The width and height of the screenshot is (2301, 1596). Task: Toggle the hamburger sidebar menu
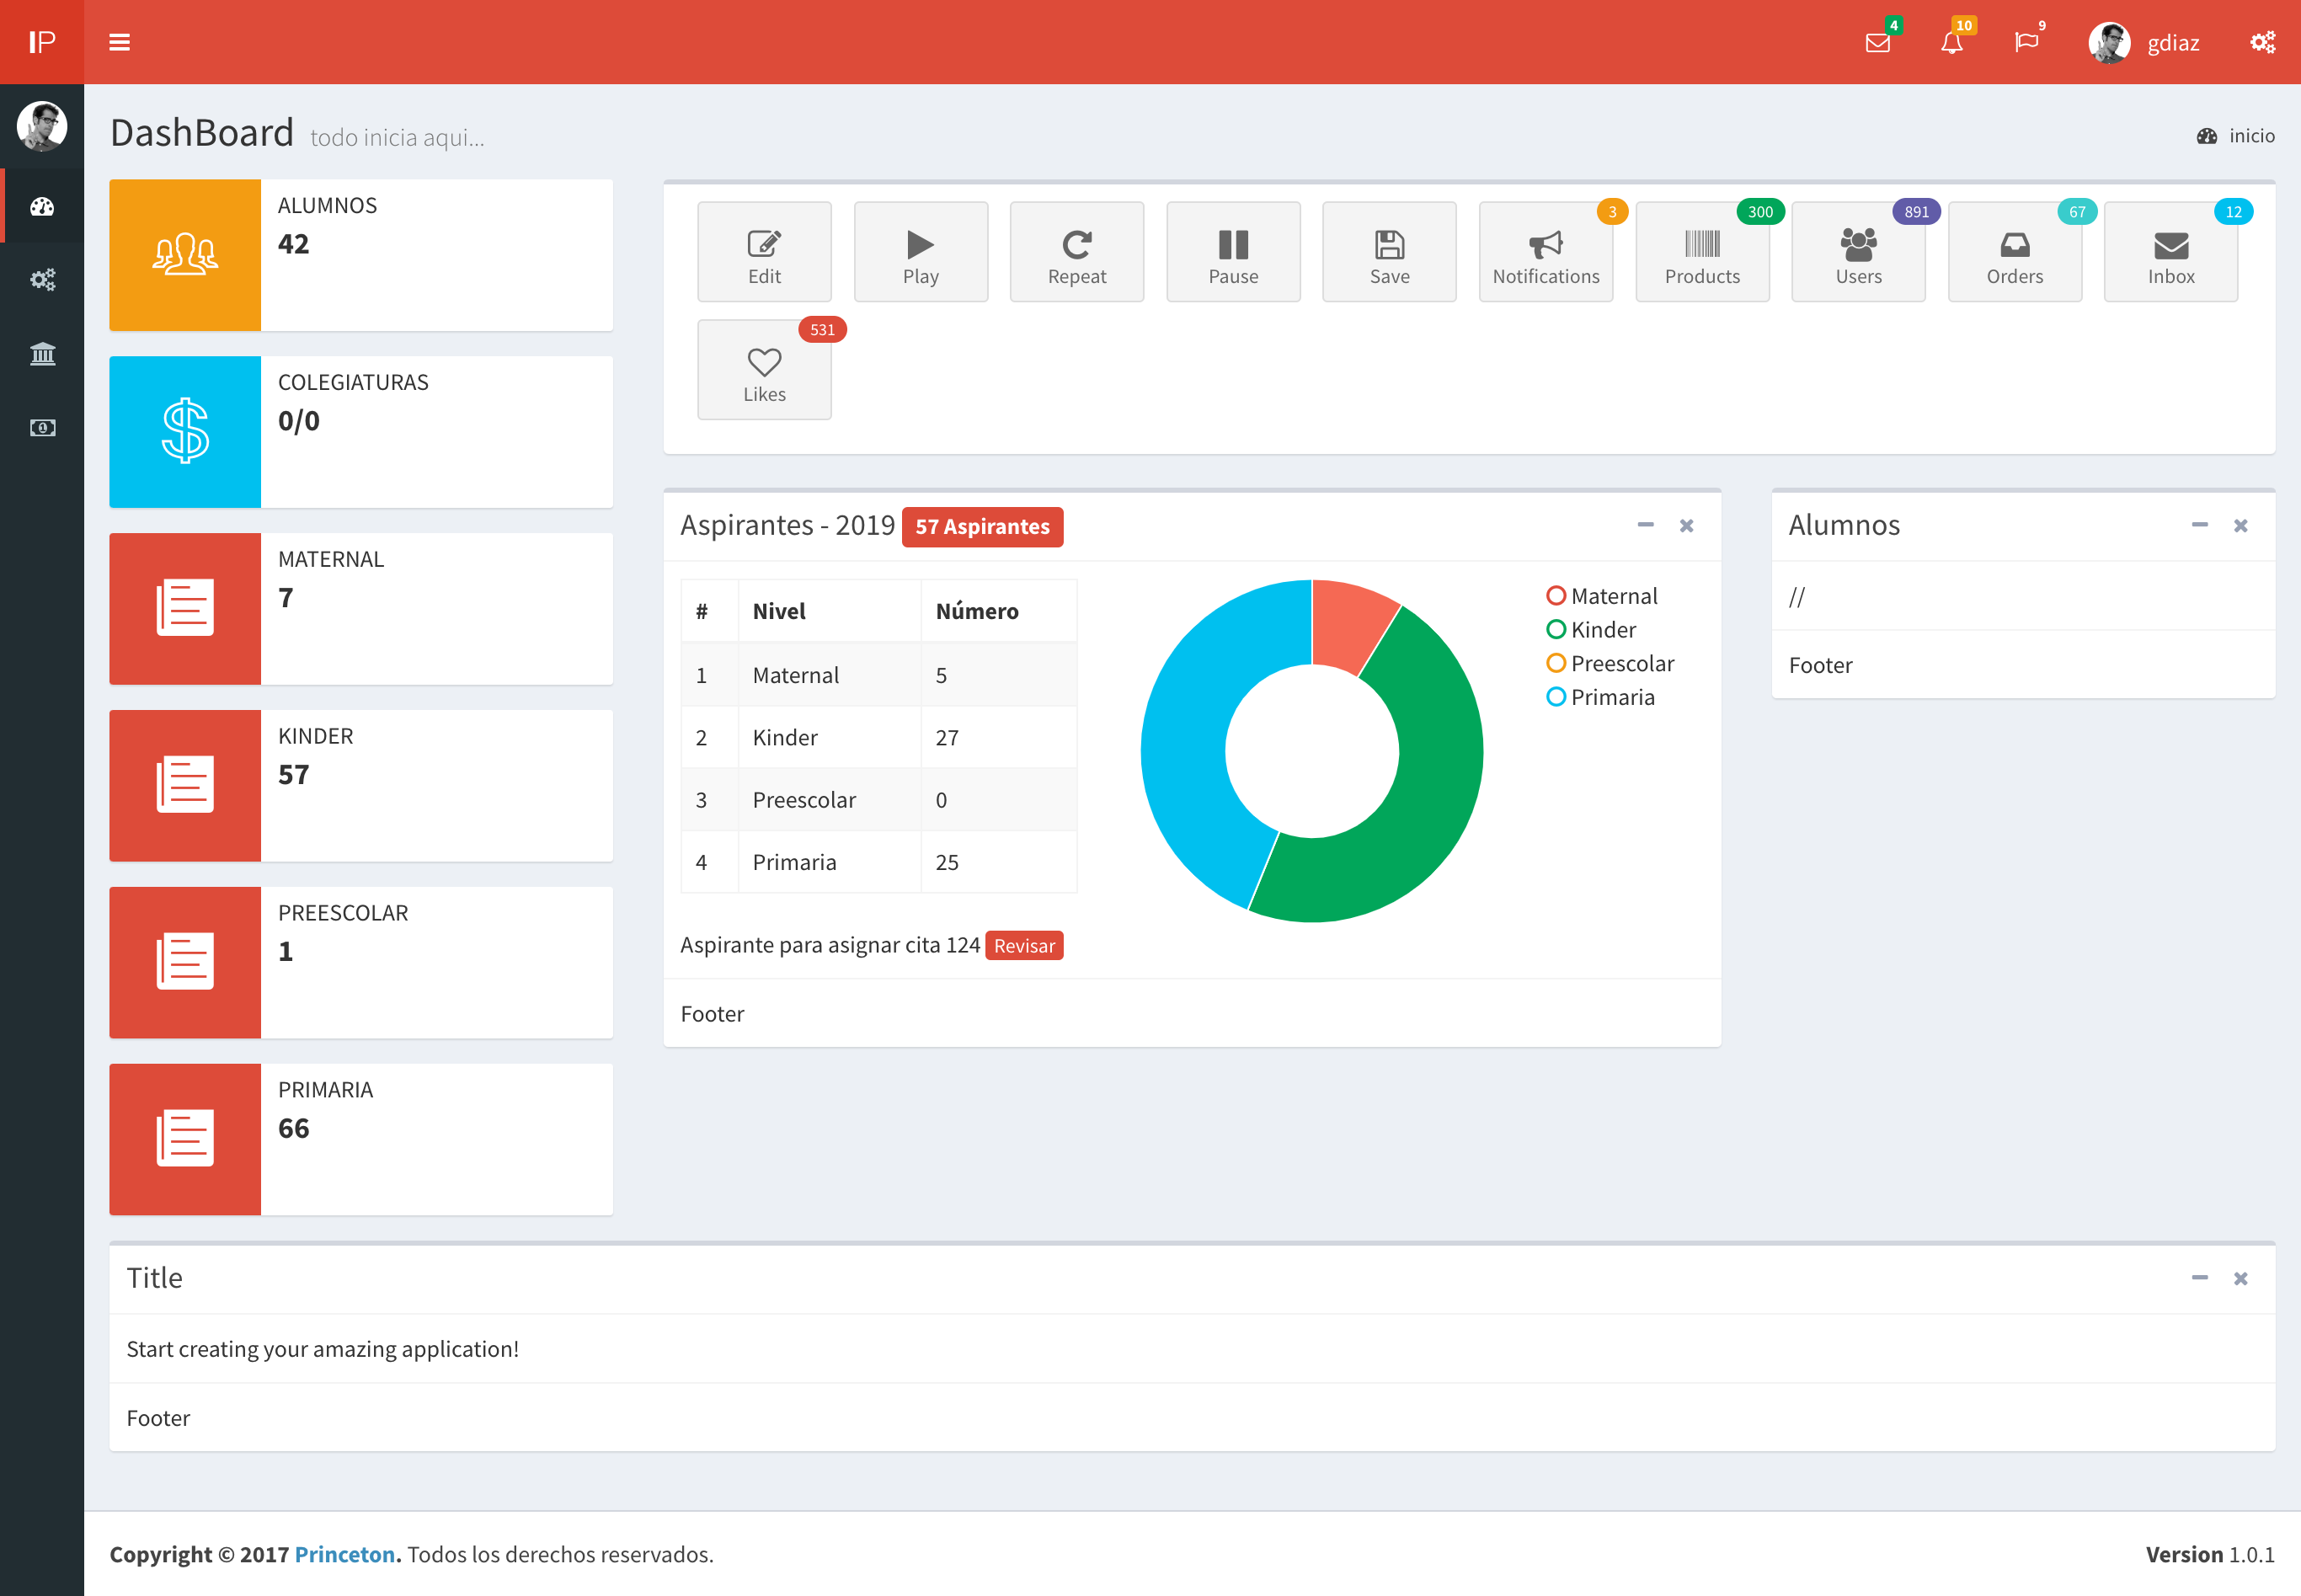[x=119, y=42]
